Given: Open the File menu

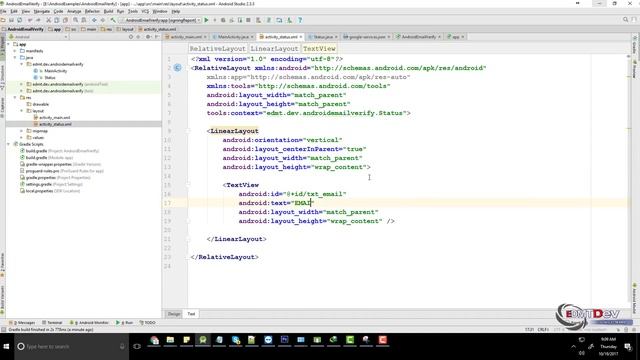Looking at the screenshot, I should coord(3,11).
